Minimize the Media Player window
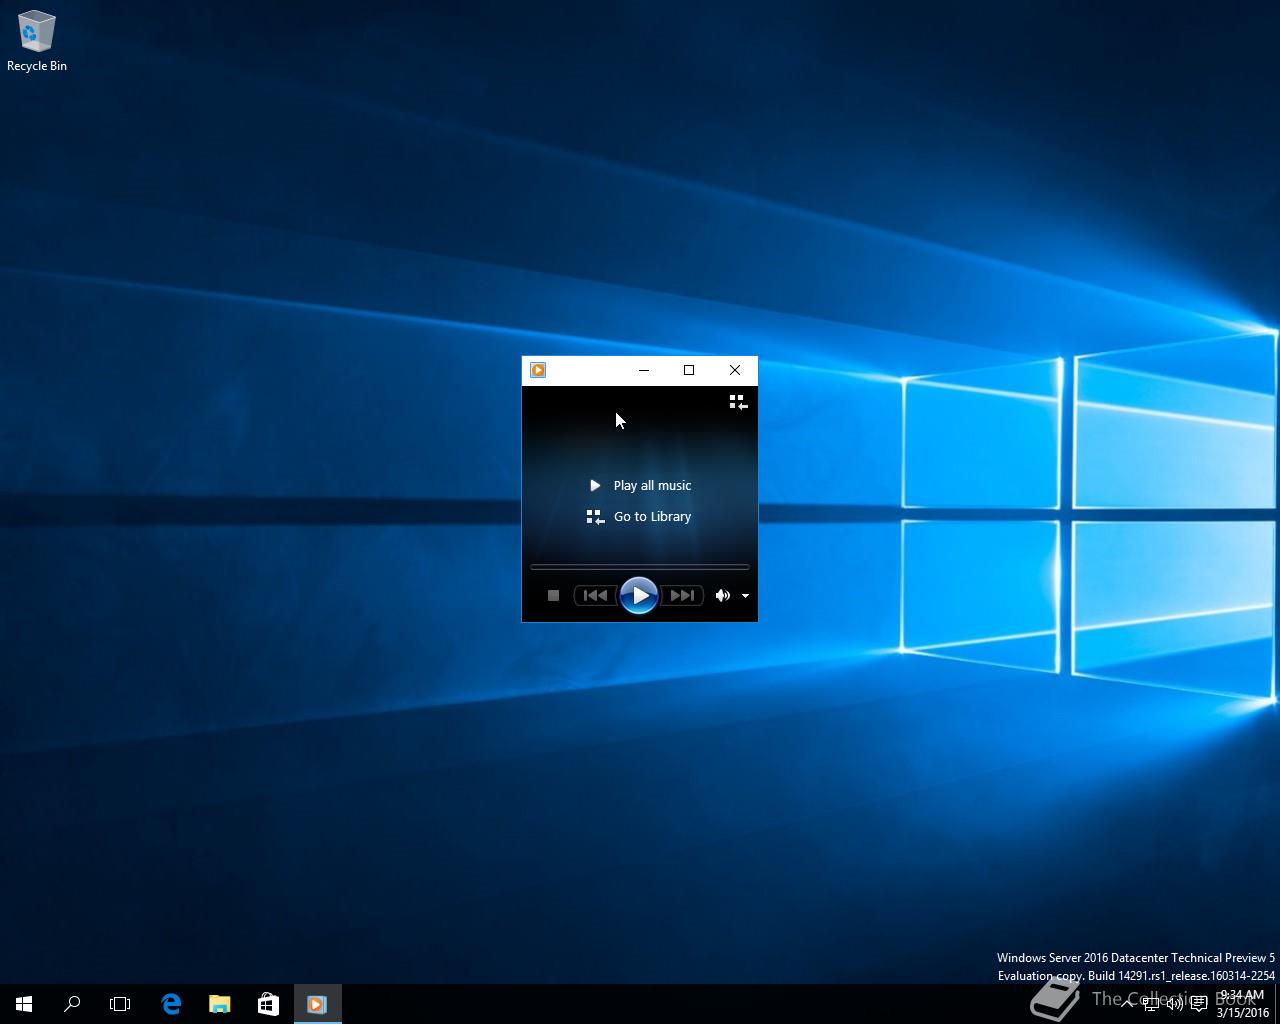Screen dimensions: 1280x1024 tap(644, 370)
